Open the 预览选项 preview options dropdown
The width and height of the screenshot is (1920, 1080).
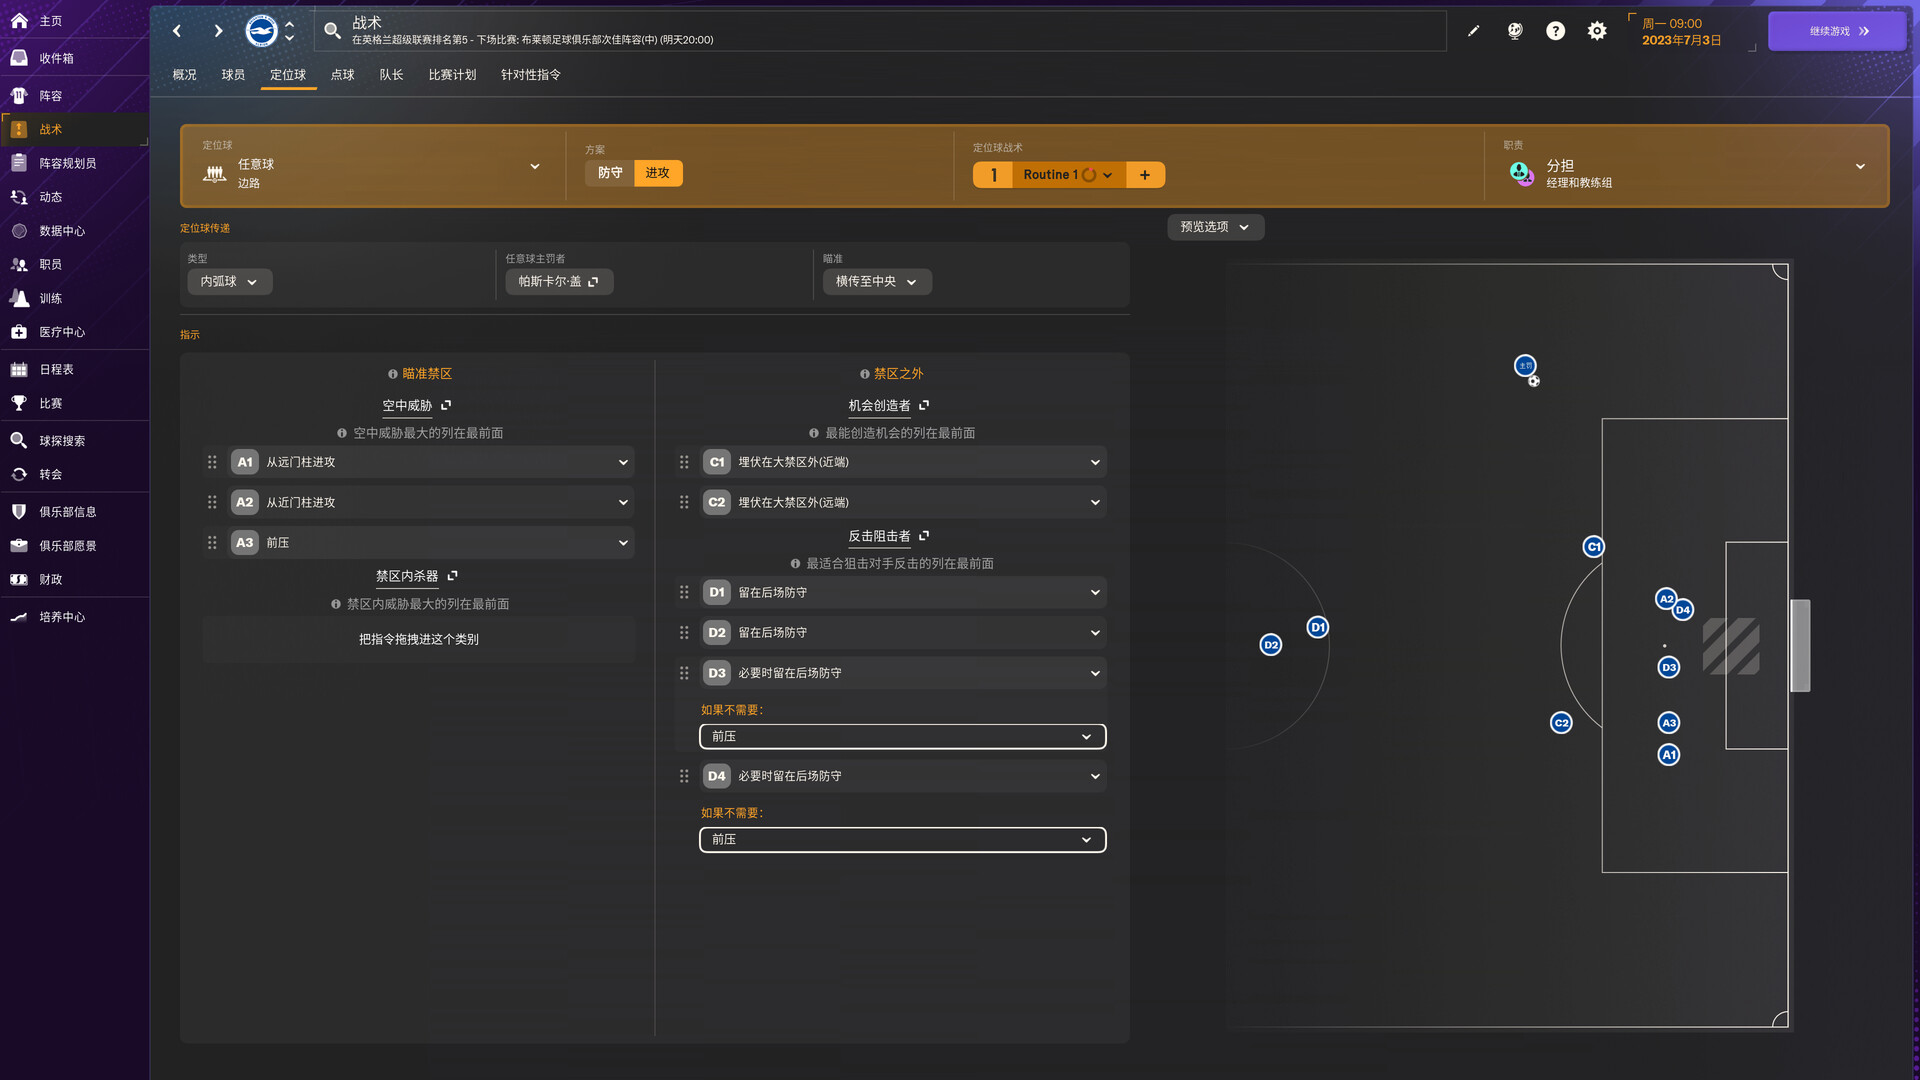1215,227
